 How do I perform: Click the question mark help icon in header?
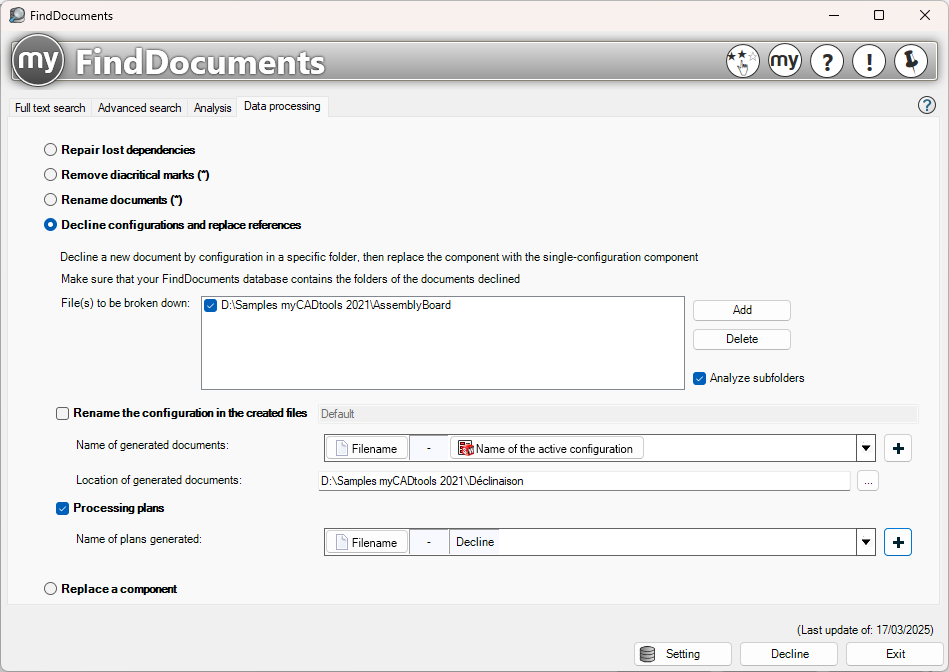pyautogui.click(x=826, y=62)
